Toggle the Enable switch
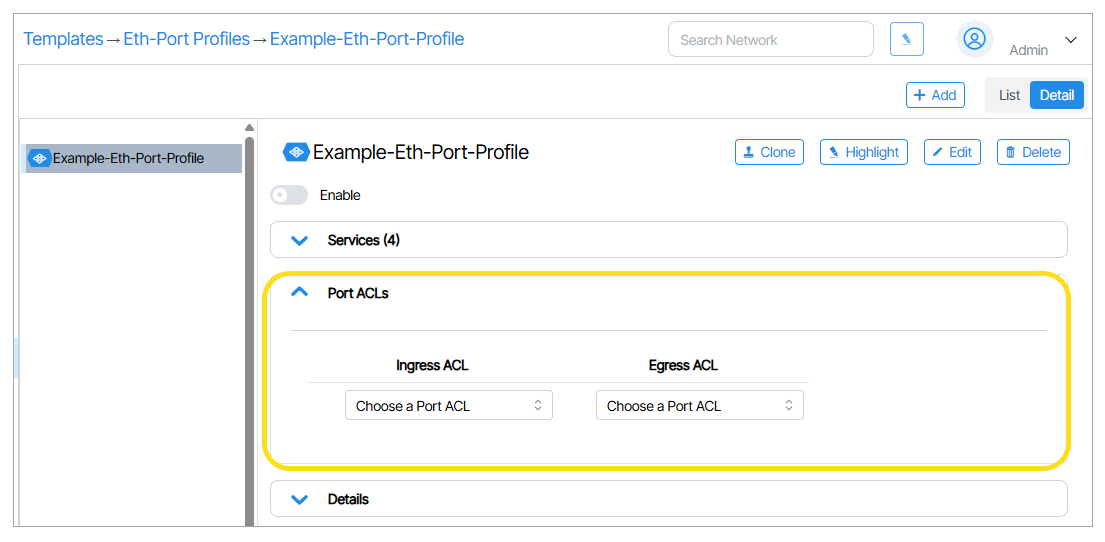1105x542 pixels. [x=289, y=195]
